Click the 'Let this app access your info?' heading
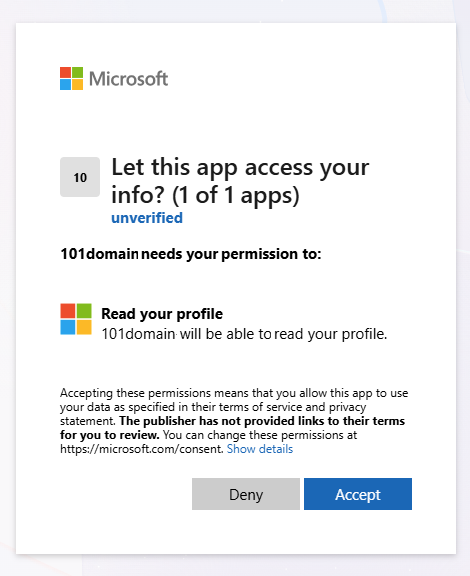This screenshot has height=576, width=470. tap(240, 181)
